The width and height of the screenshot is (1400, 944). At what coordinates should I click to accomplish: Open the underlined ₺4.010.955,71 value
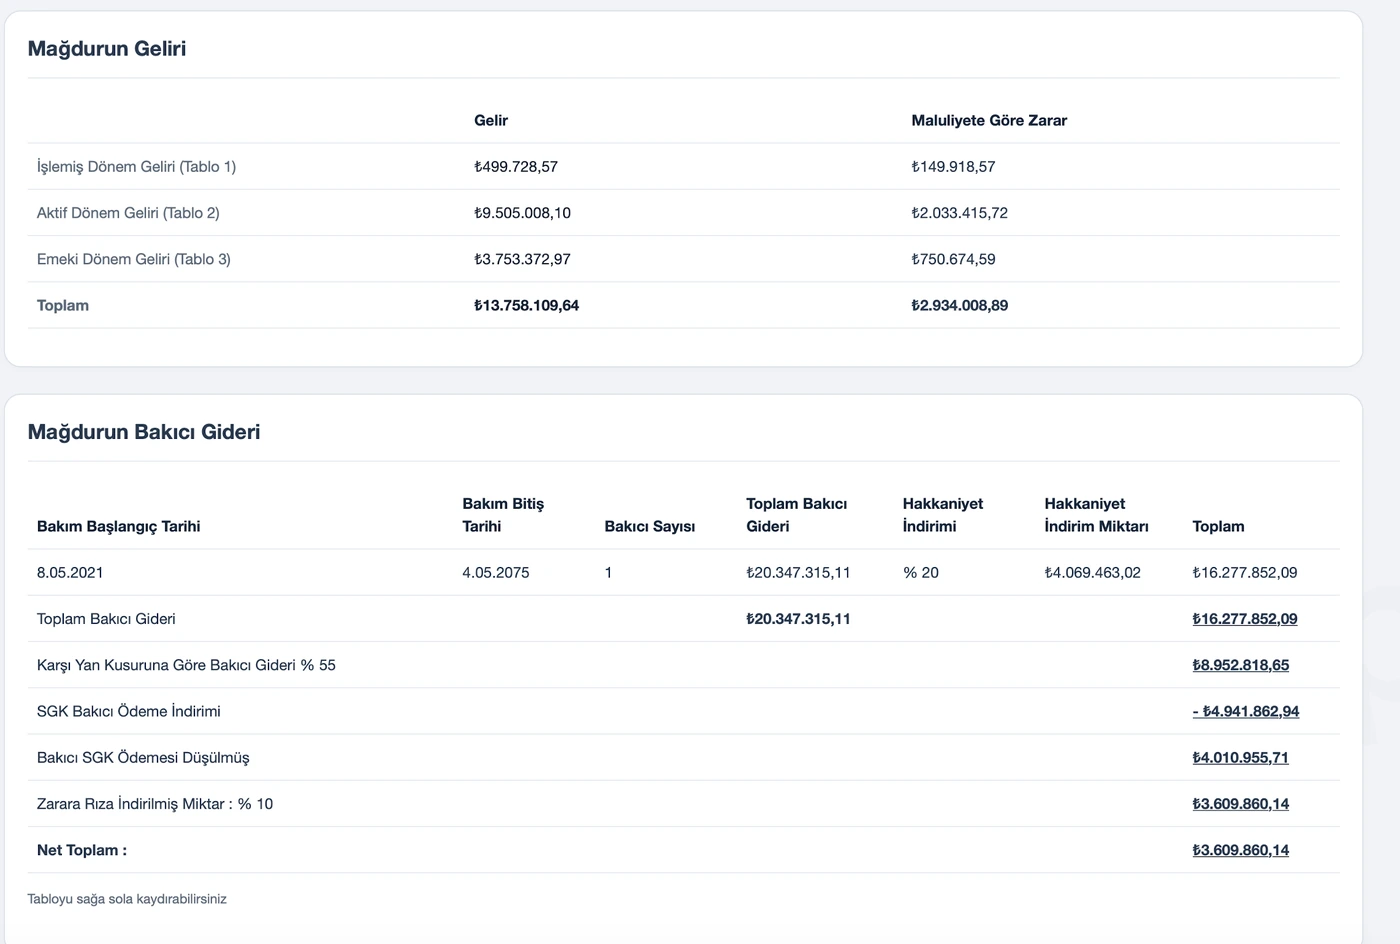(1241, 758)
